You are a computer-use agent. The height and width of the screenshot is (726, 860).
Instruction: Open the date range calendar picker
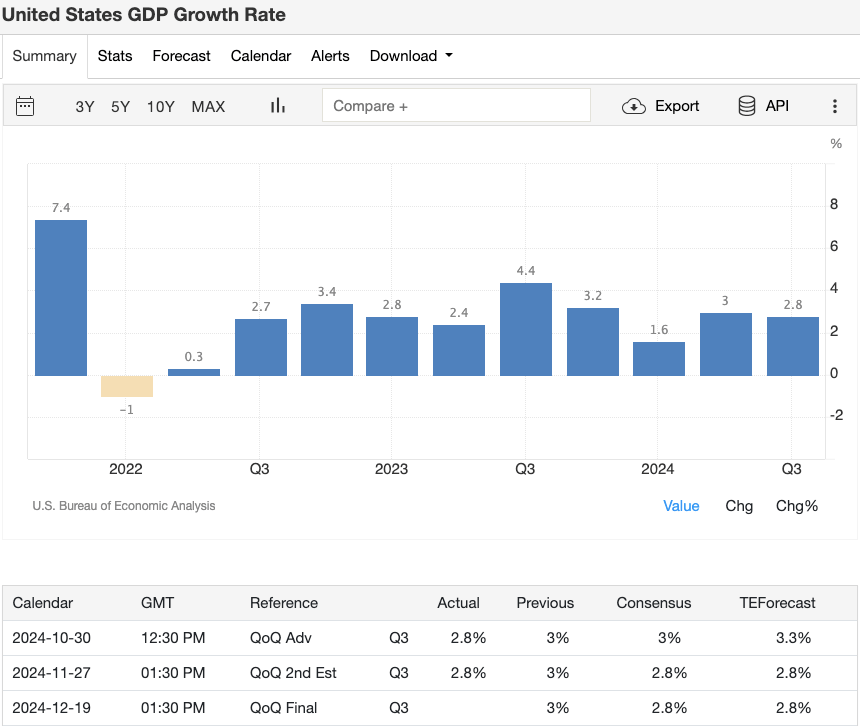27,105
